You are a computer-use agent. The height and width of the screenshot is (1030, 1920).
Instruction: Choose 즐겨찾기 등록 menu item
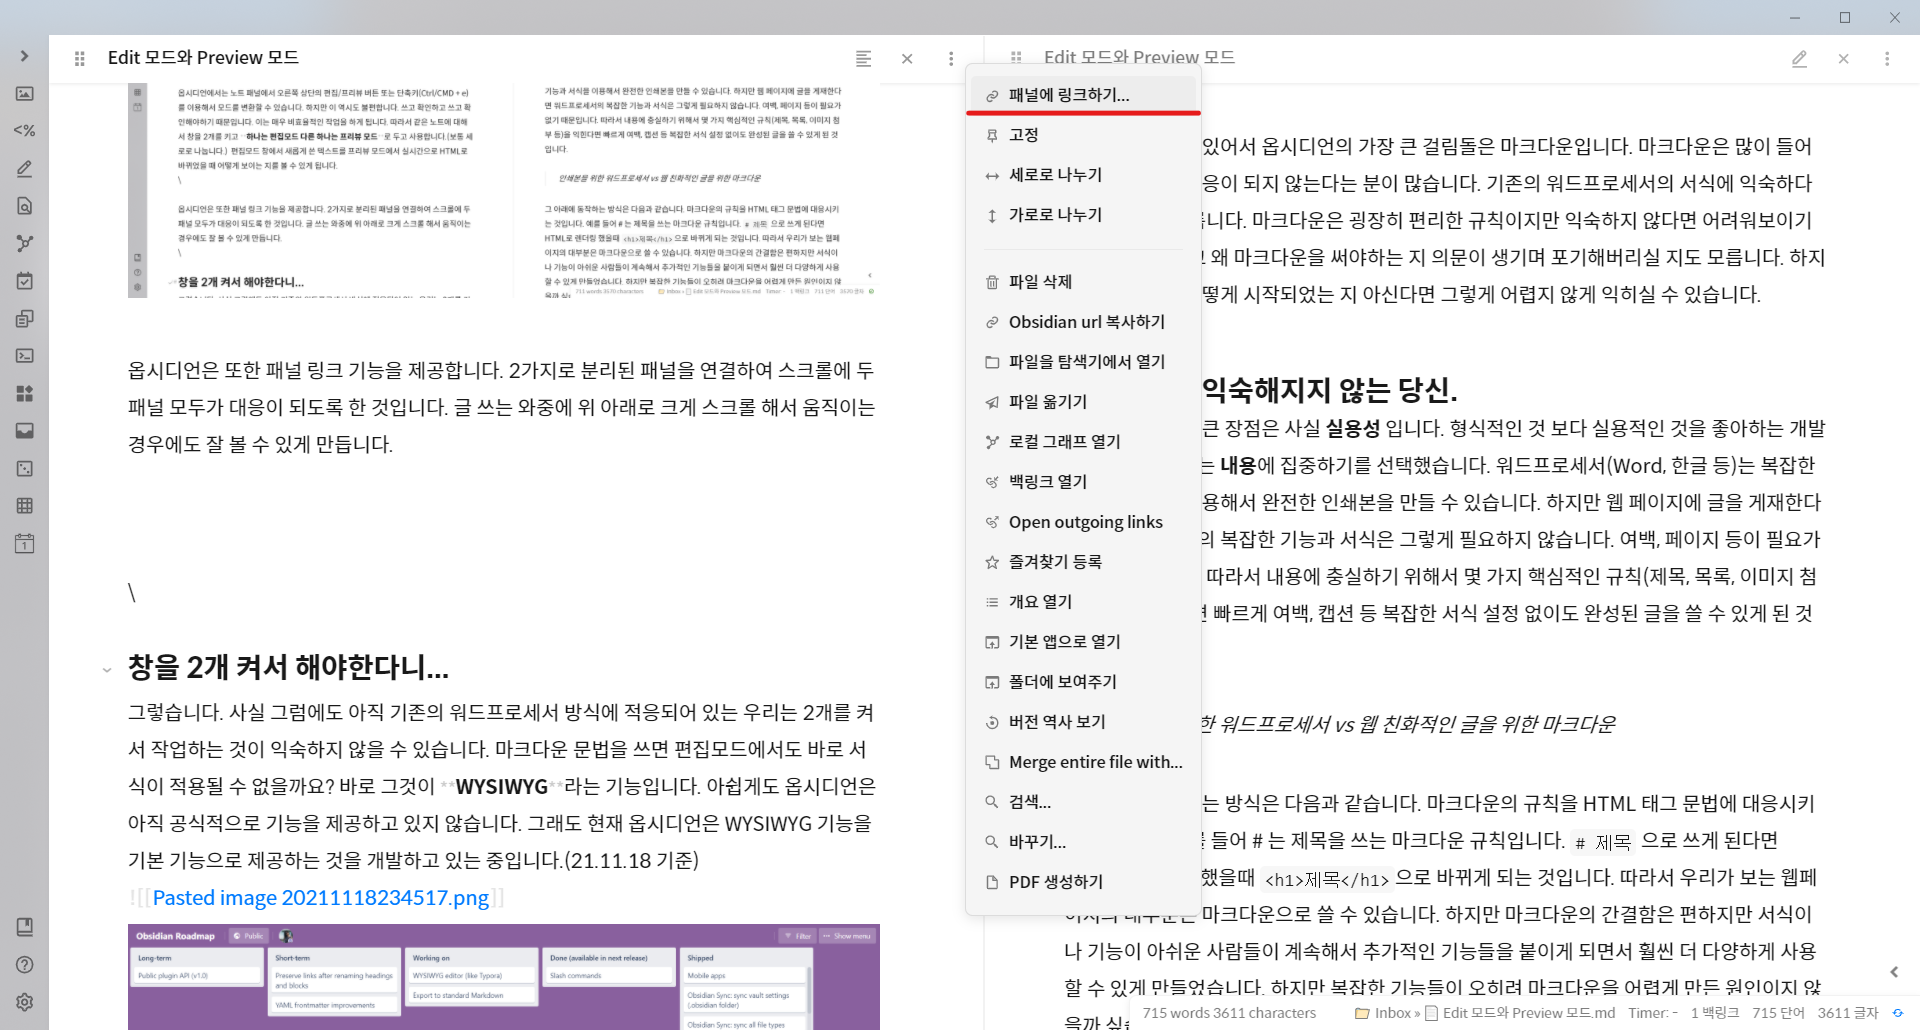pyautogui.click(x=1083, y=562)
